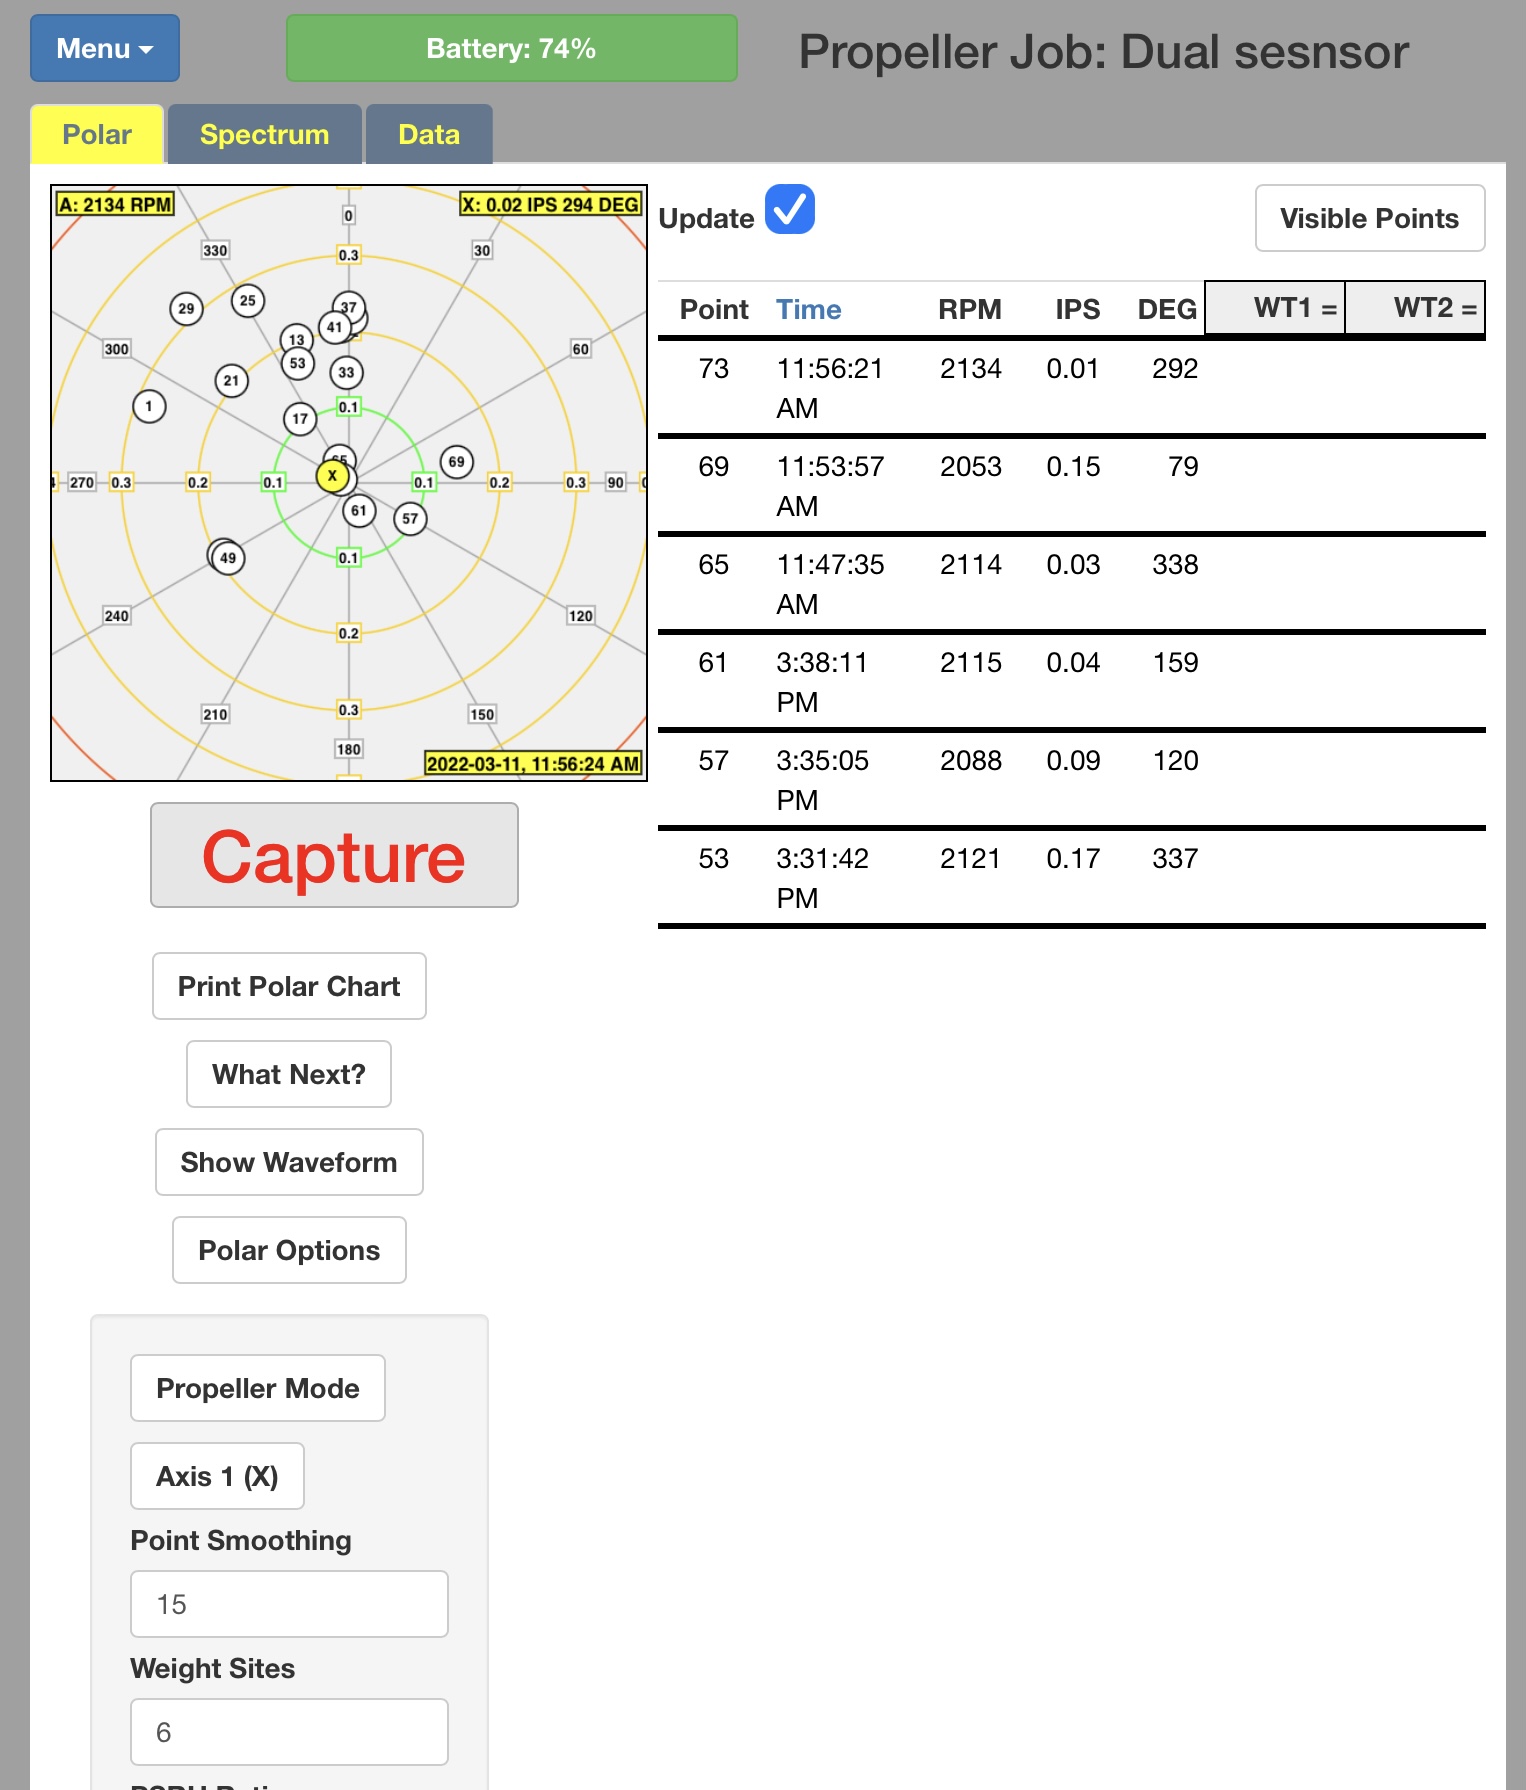Viewport: 1526px width, 1790px height.
Task: Select point 1 on the polar chart
Action: (x=149, y=406)
